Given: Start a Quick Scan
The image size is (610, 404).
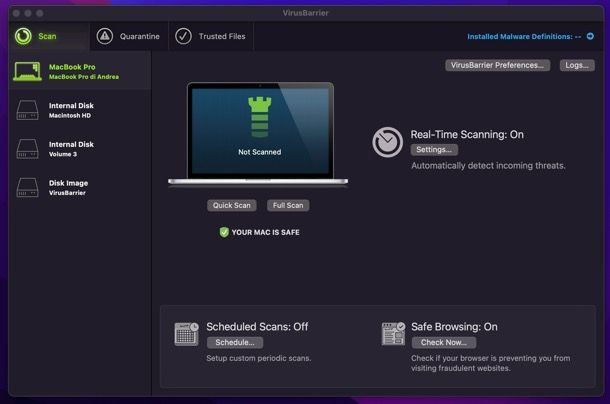Looking at the screenshot, I should click(x=231, y=205).
